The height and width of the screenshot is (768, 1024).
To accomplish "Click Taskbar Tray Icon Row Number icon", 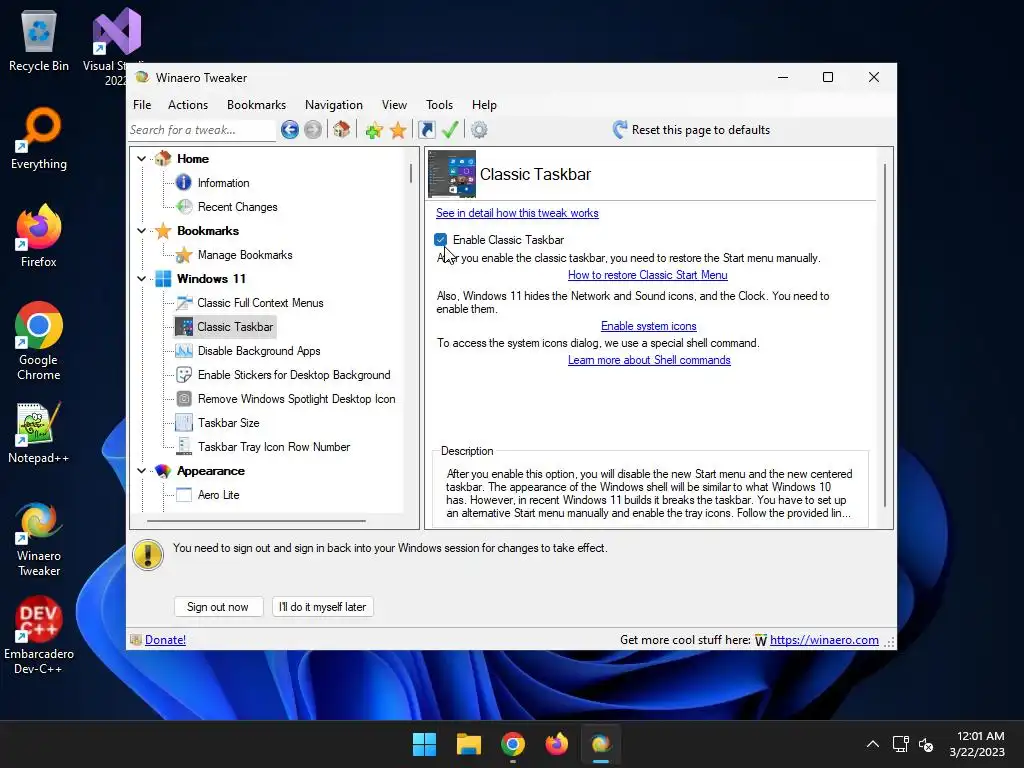I will coord(184,447).
